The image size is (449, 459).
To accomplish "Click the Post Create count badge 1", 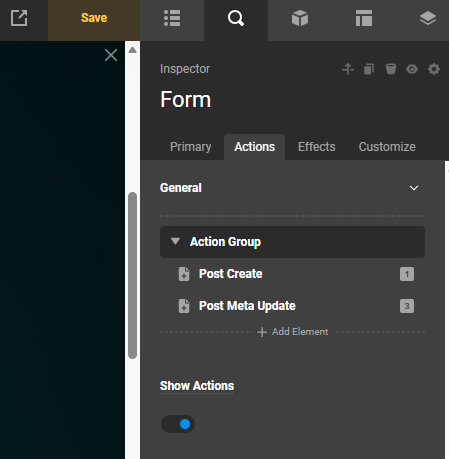I will click(407, 274).
